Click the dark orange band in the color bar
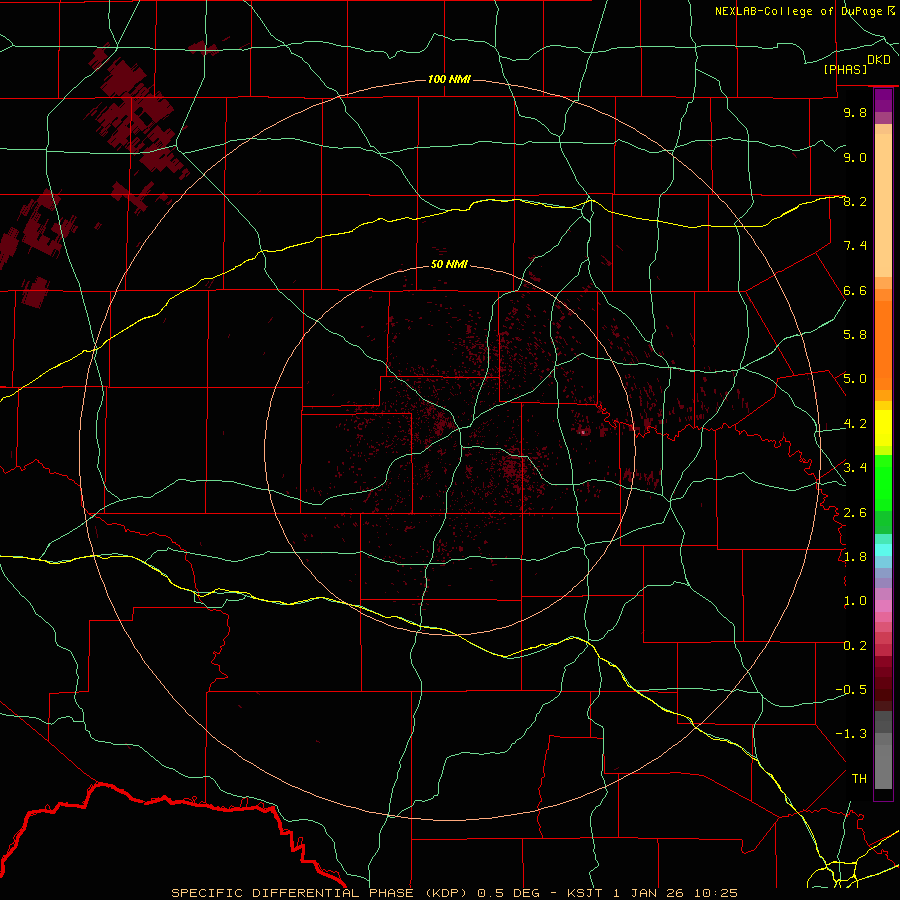This screenshot has width=900, height=900. point(883,346)
